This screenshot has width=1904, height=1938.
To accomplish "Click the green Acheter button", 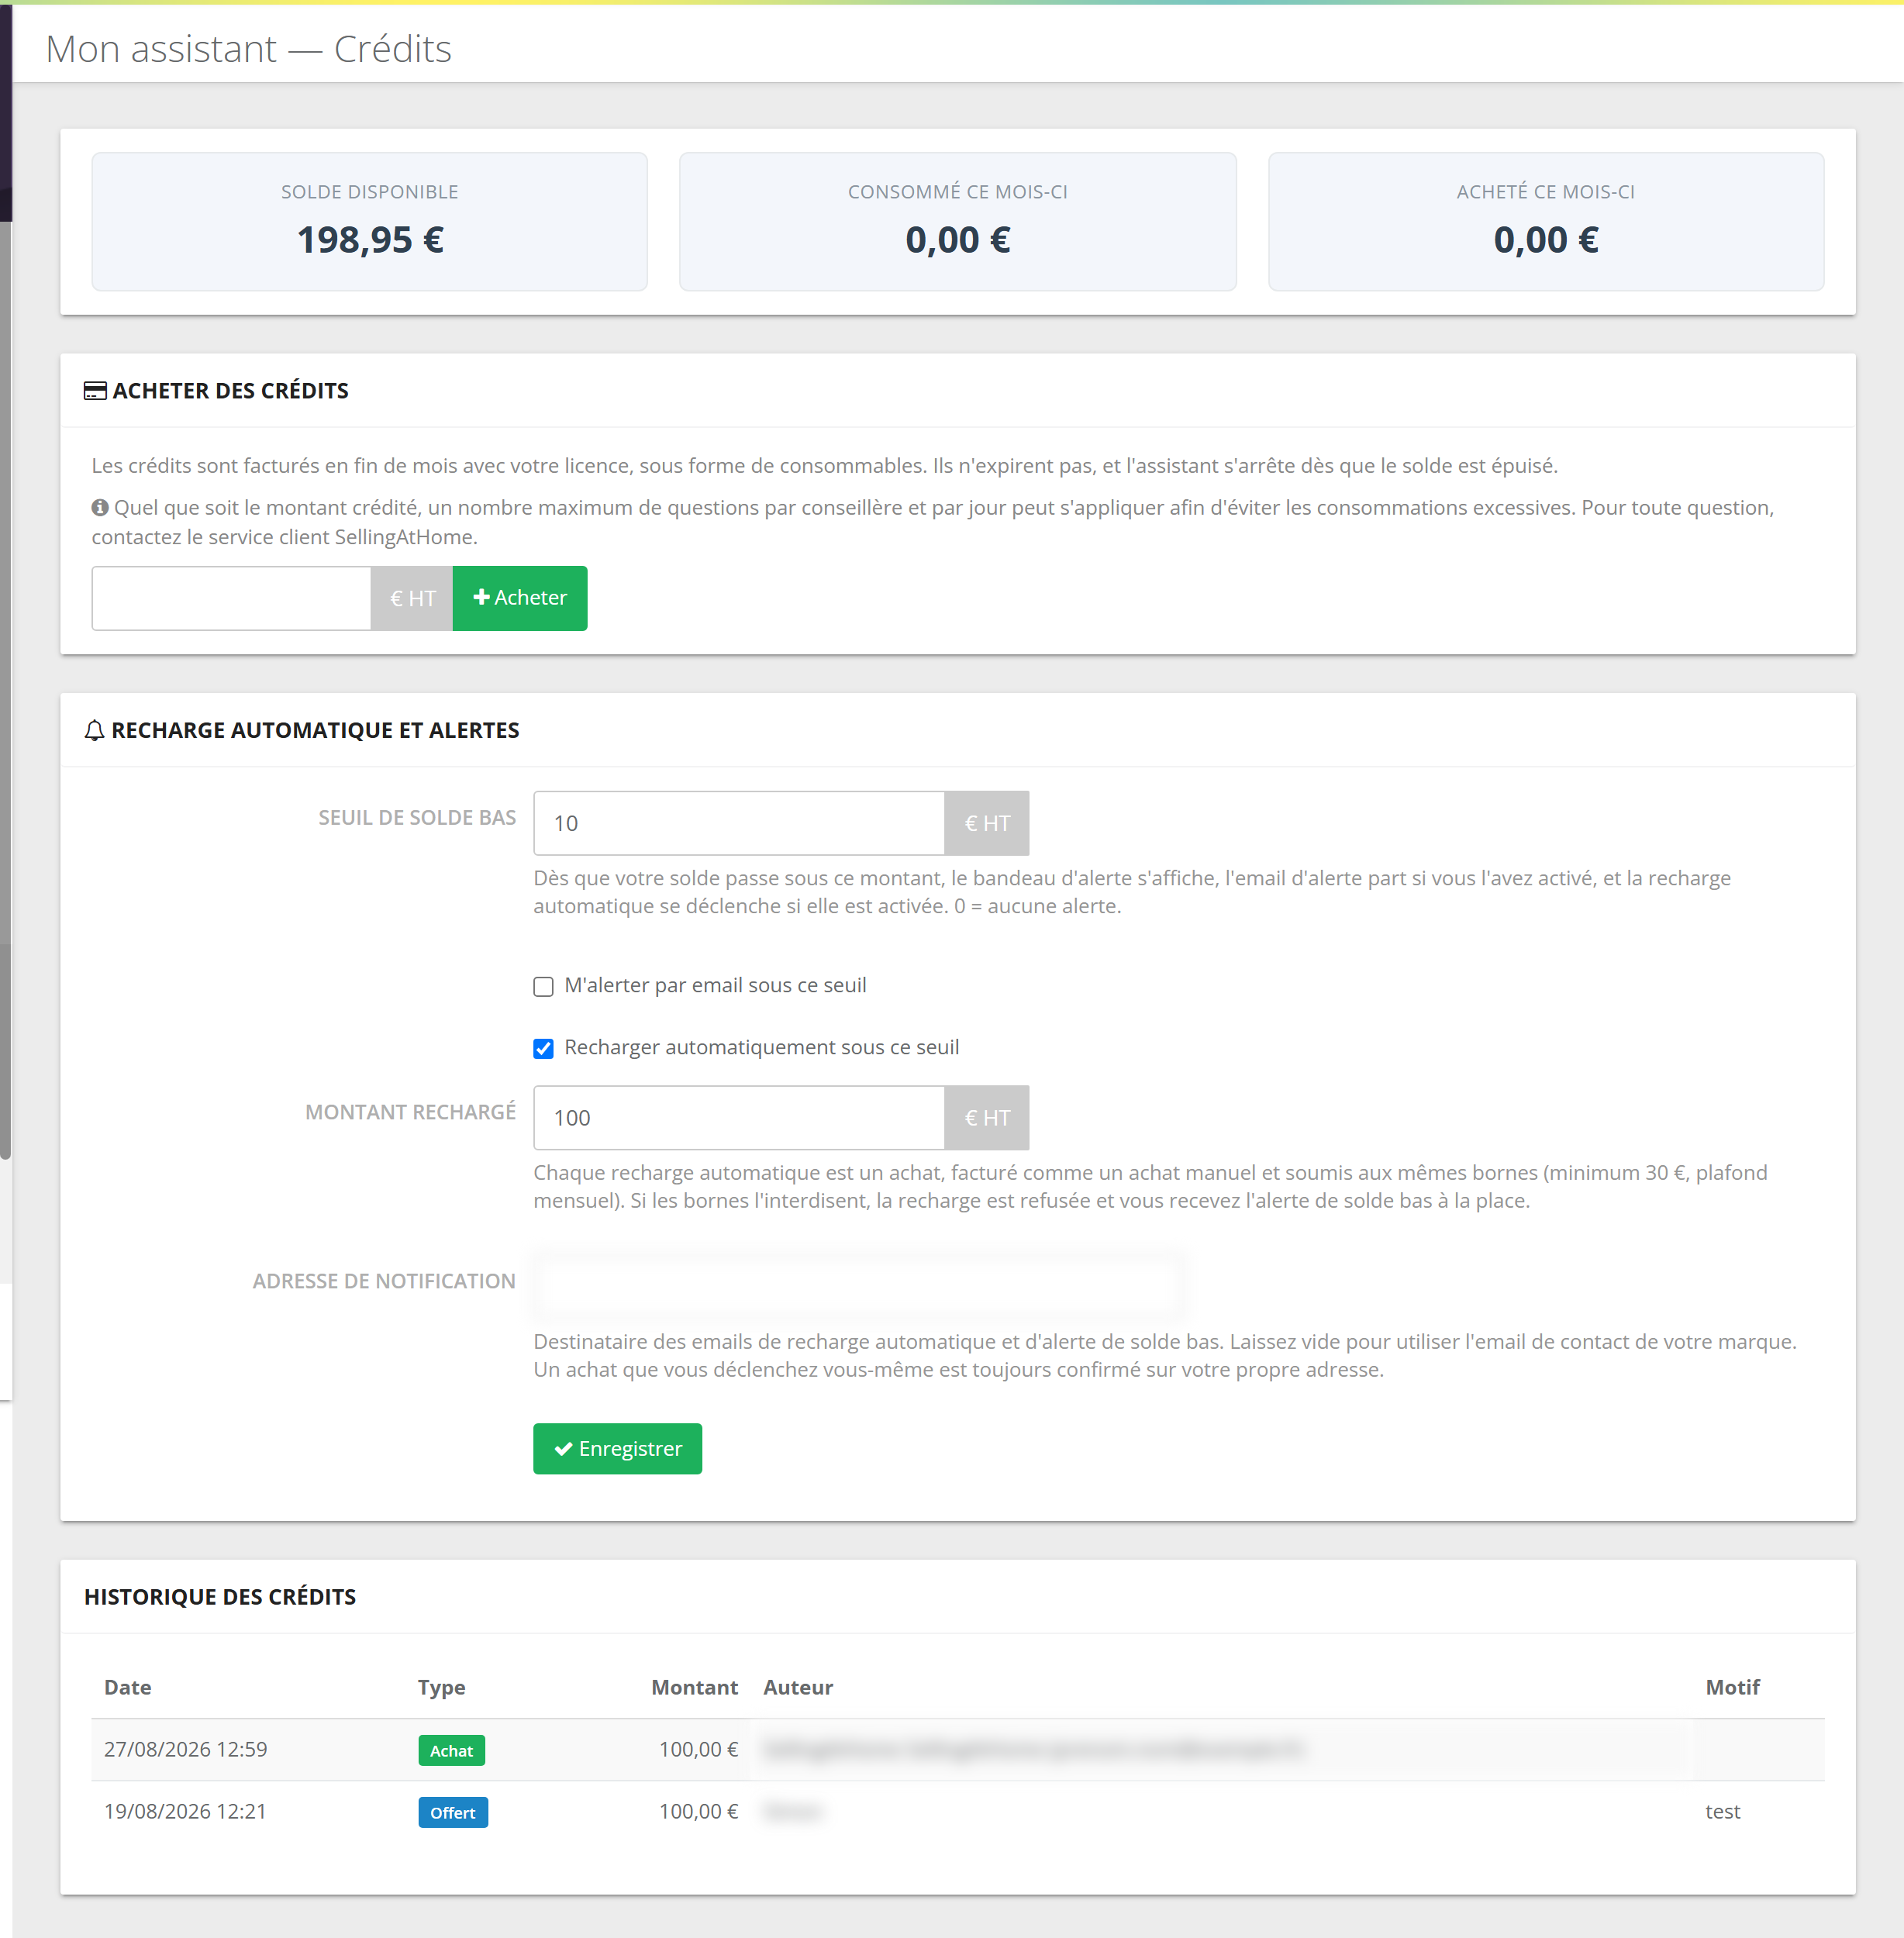I will [x=520, y=598].
